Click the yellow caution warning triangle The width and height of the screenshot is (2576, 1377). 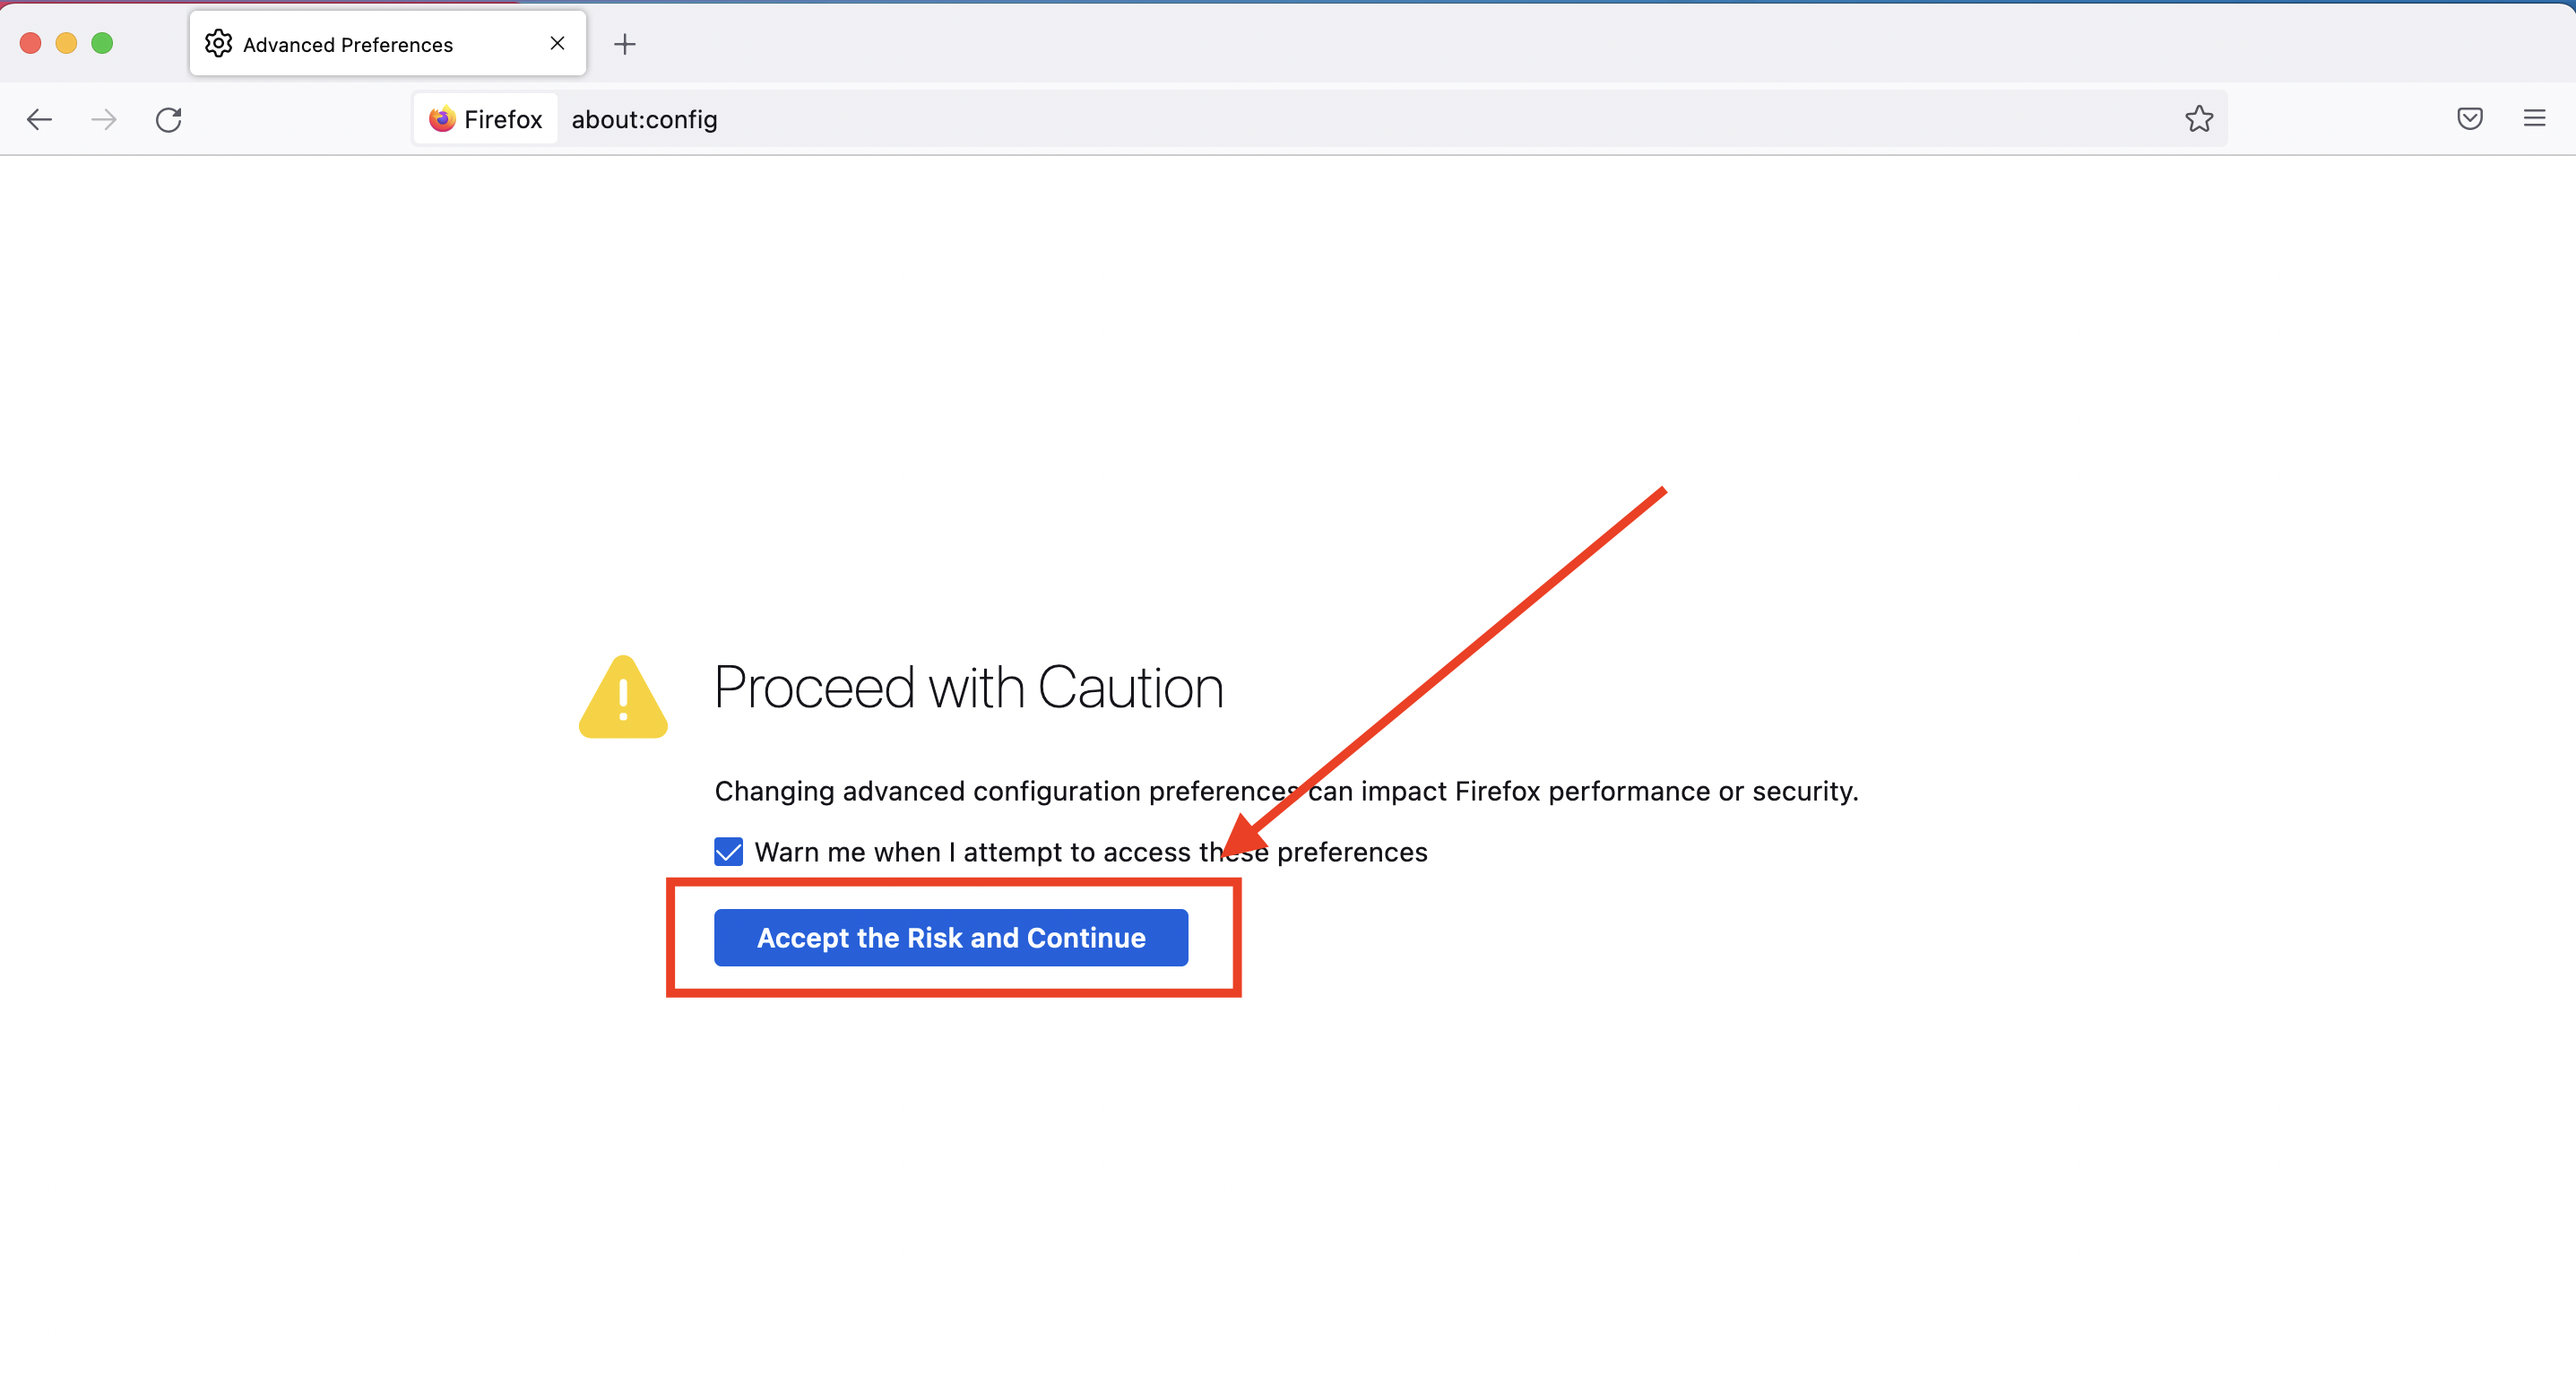click(x=623, y=698)
